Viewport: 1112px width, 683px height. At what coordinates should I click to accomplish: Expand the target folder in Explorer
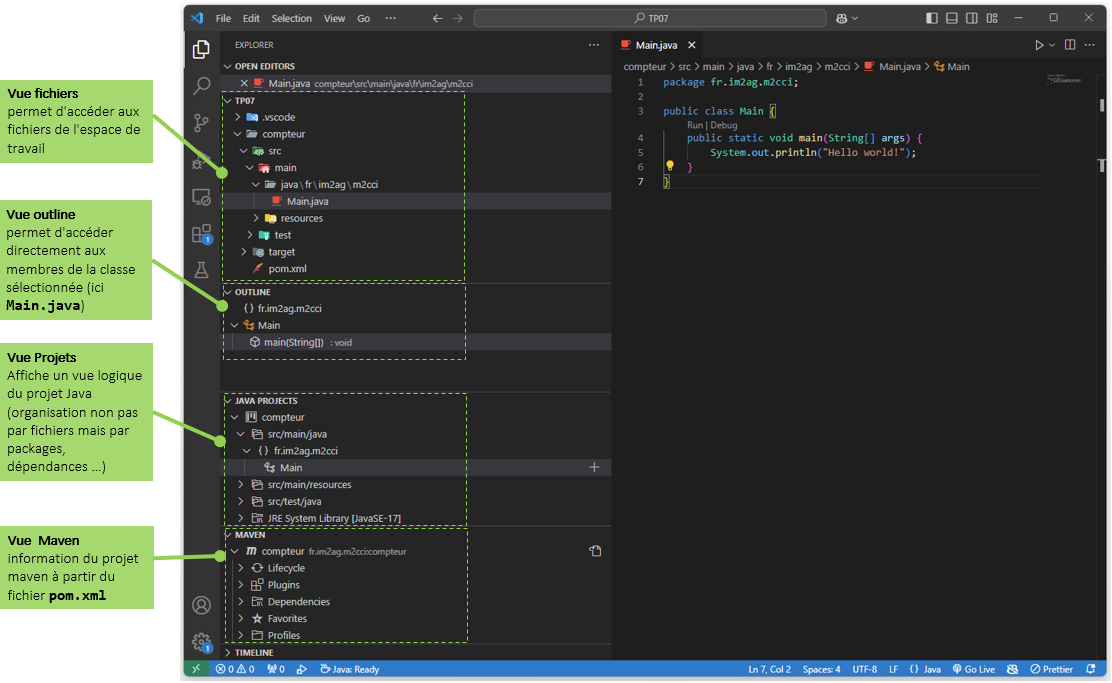[281, 252]
